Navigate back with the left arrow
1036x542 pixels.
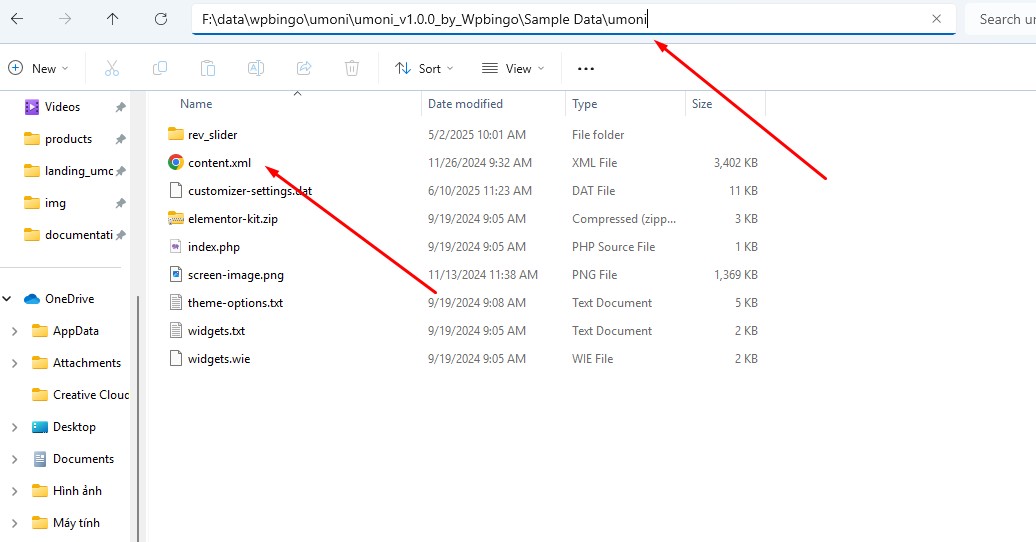[17, 19]
